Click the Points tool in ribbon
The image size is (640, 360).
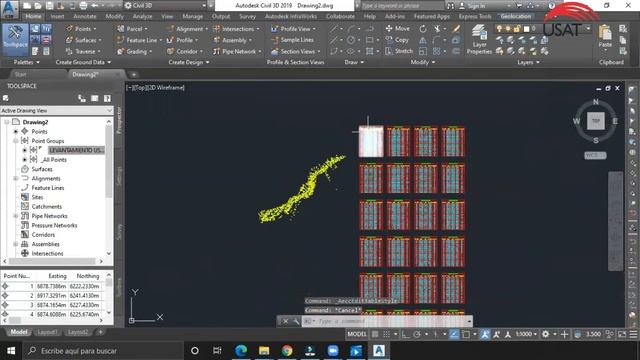click(x=81, y=29)
